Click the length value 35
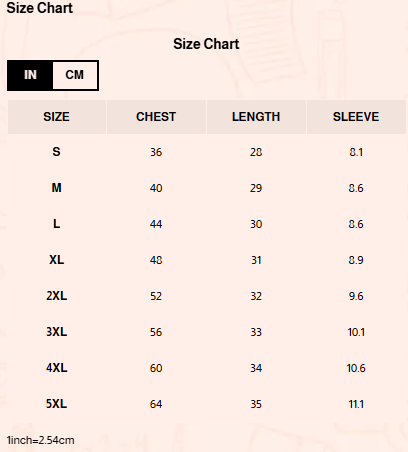Image resolution: width=408 pixels, height=452 pixels. (256, 404)
